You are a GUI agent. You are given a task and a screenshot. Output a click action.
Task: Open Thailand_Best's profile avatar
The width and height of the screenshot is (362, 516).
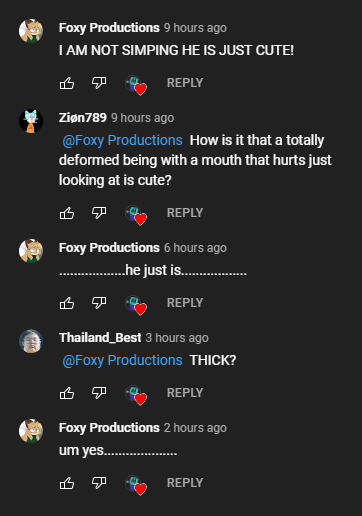click(31, 341)
